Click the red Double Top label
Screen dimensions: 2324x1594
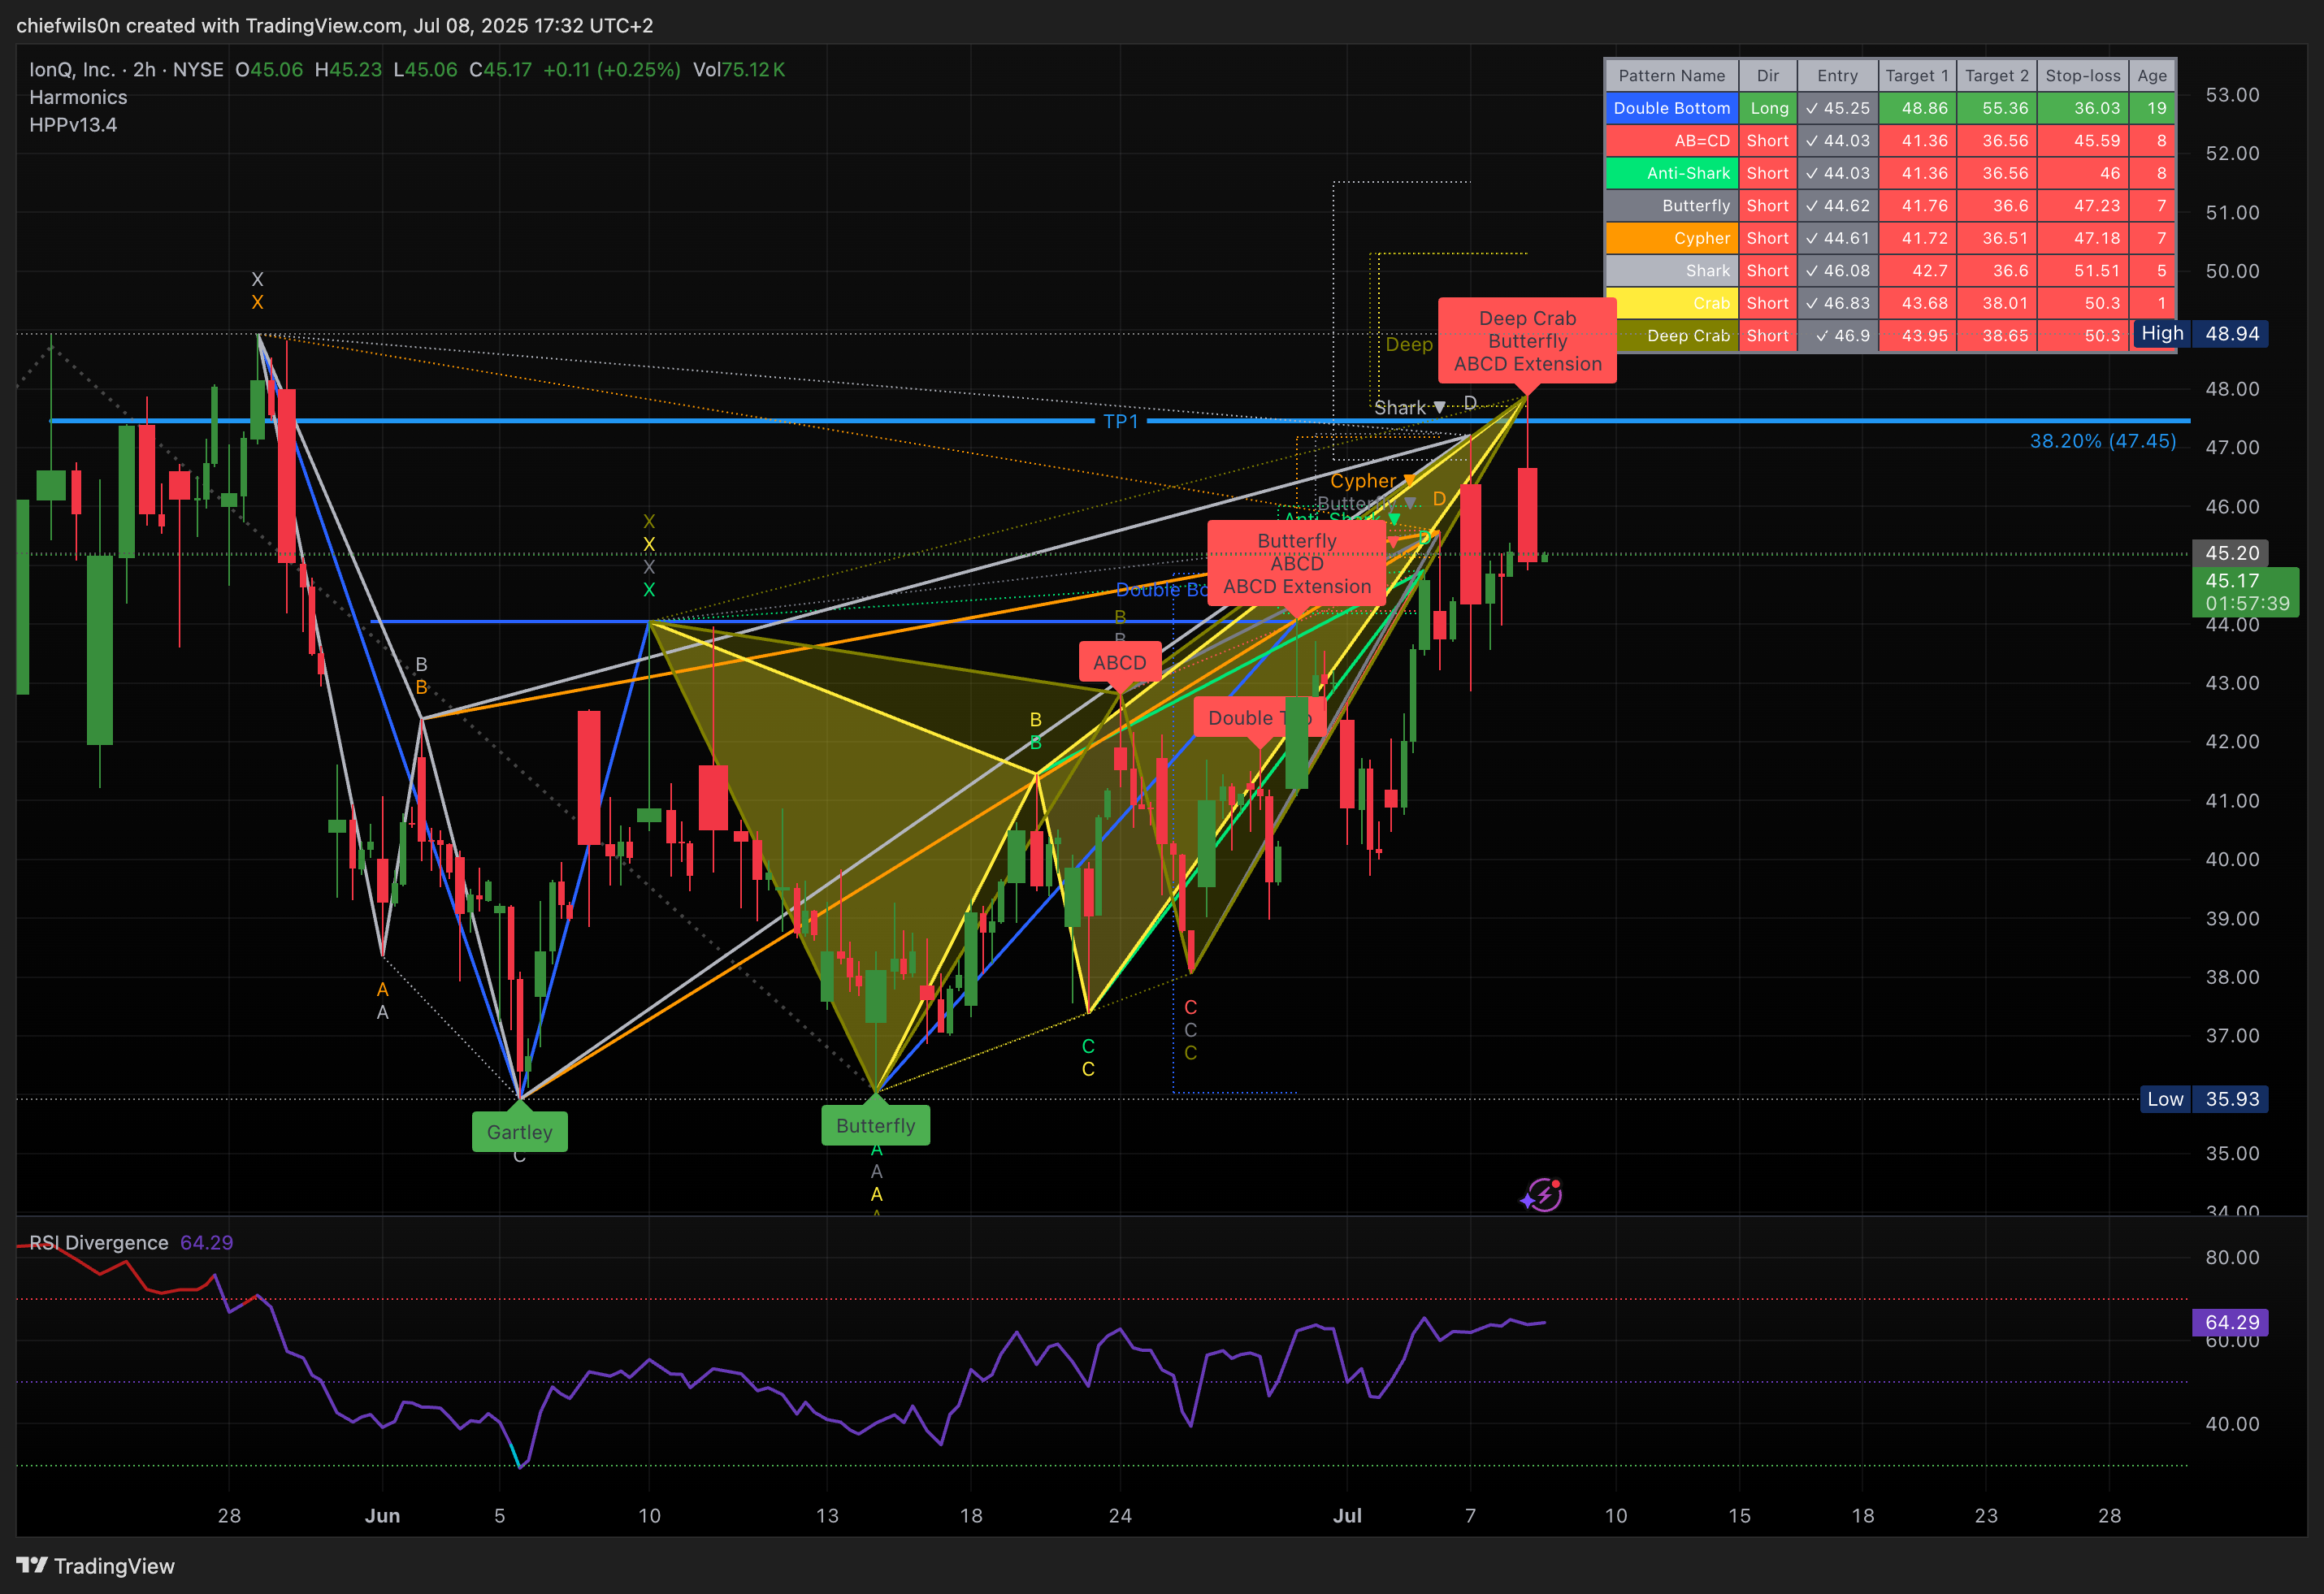coord(1259,718)
